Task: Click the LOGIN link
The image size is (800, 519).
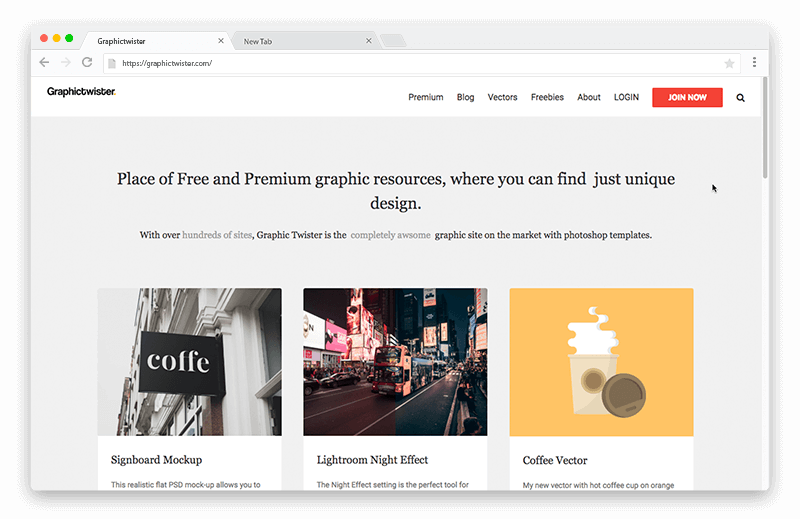Action: [626, 98]
